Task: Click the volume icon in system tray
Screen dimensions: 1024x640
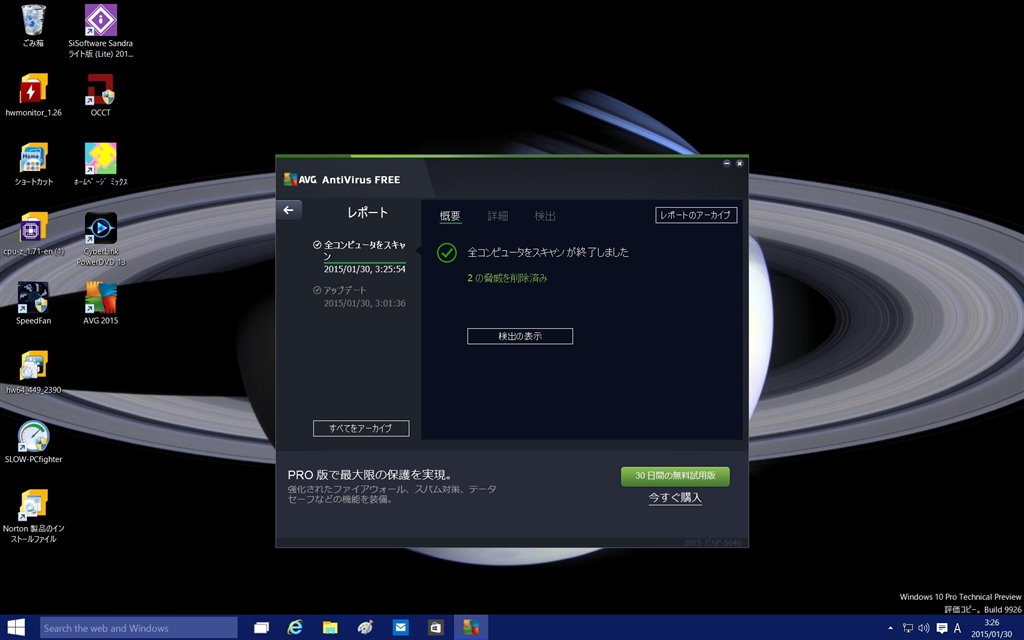Action: [x=923, y=628]
